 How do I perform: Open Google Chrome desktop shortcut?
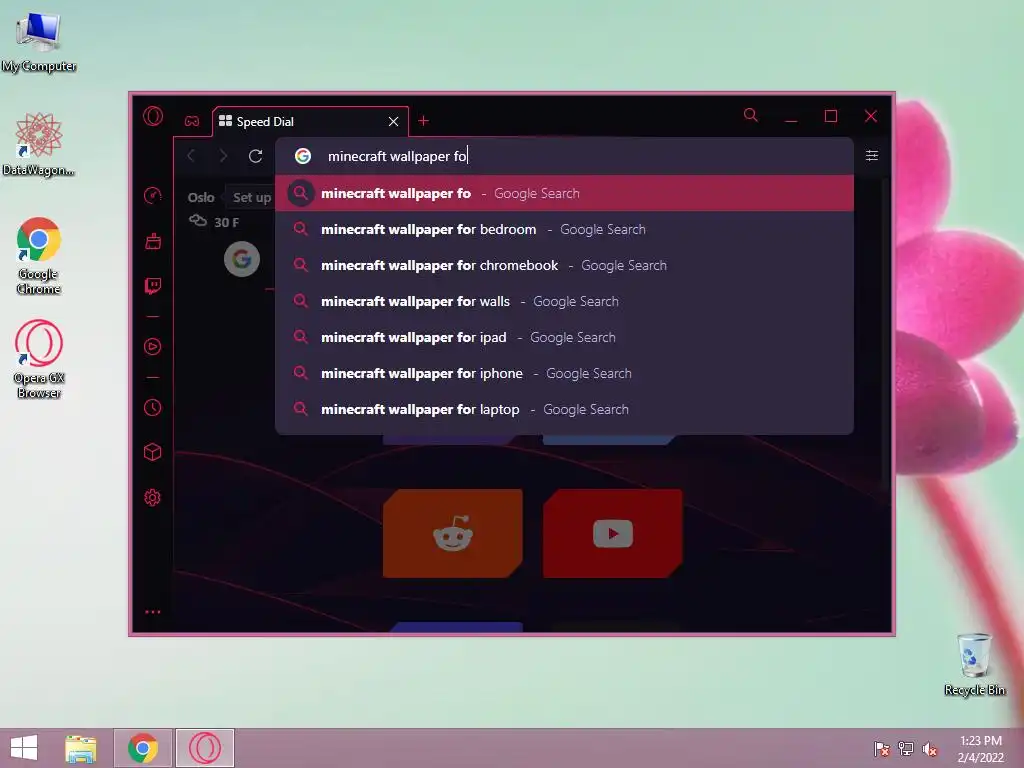(x=39, y=256)
